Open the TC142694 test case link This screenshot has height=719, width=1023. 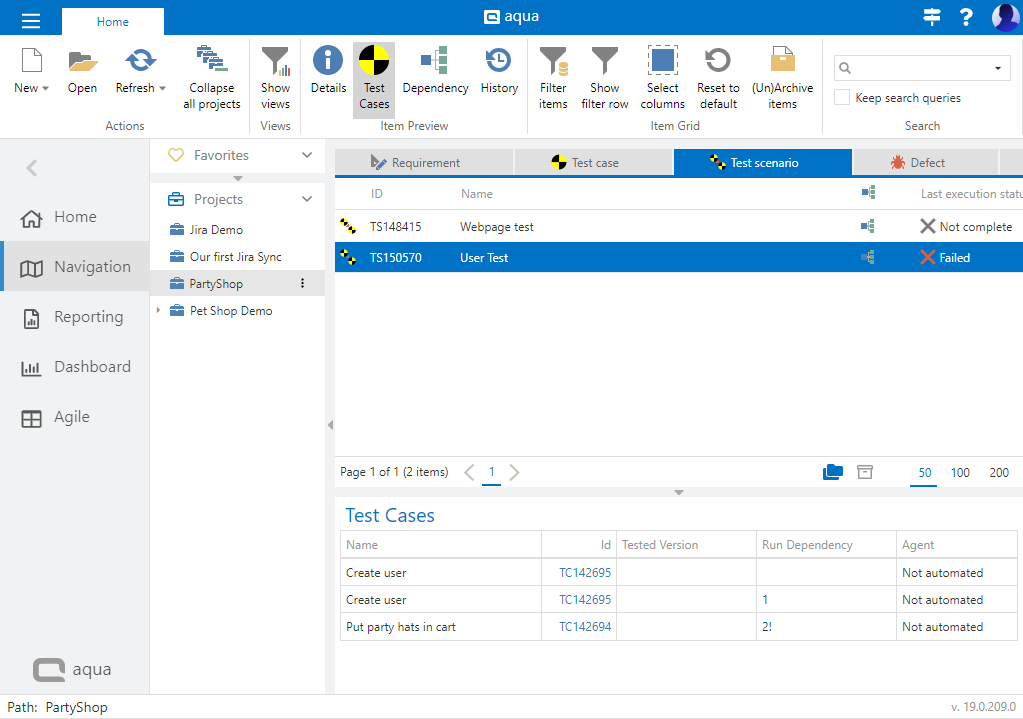585,627
